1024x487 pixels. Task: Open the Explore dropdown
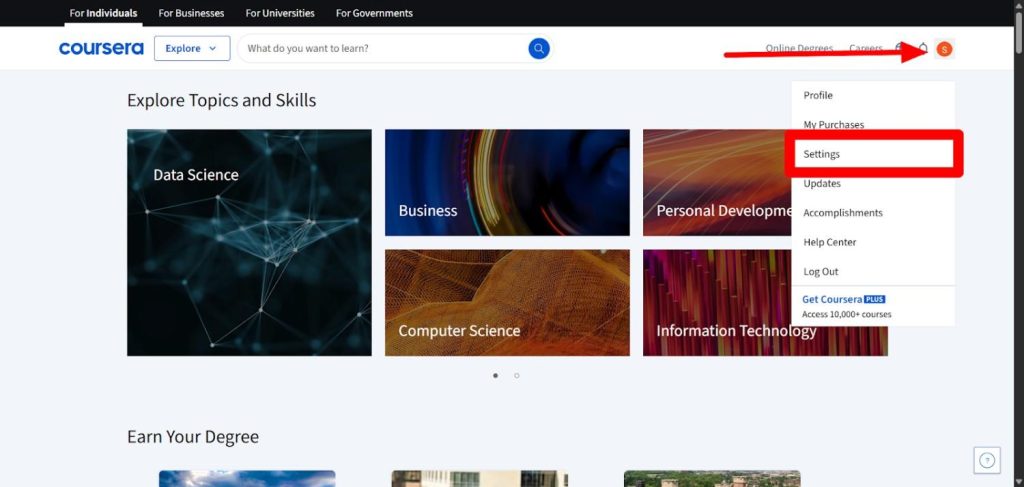(x=192, y=48)
